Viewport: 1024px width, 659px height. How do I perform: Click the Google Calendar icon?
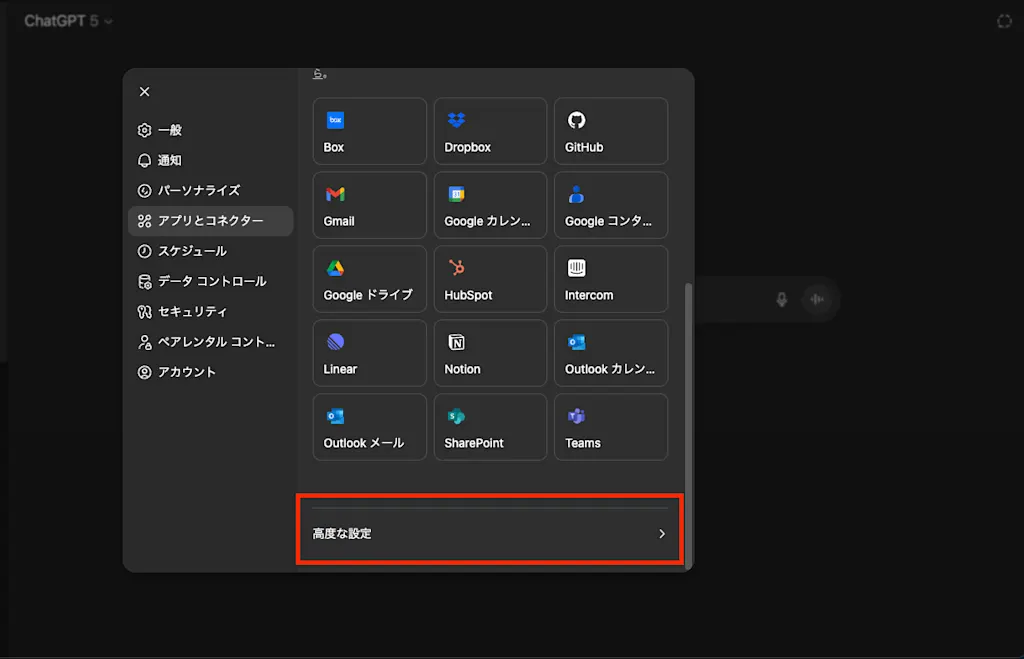pyautogui.click(x=456, y=194)
